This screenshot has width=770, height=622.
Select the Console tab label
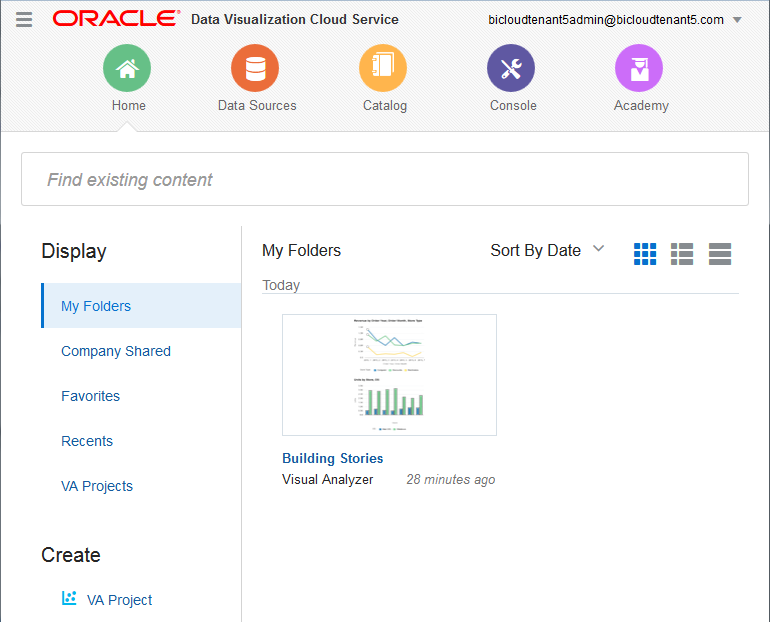pos(513,106)
